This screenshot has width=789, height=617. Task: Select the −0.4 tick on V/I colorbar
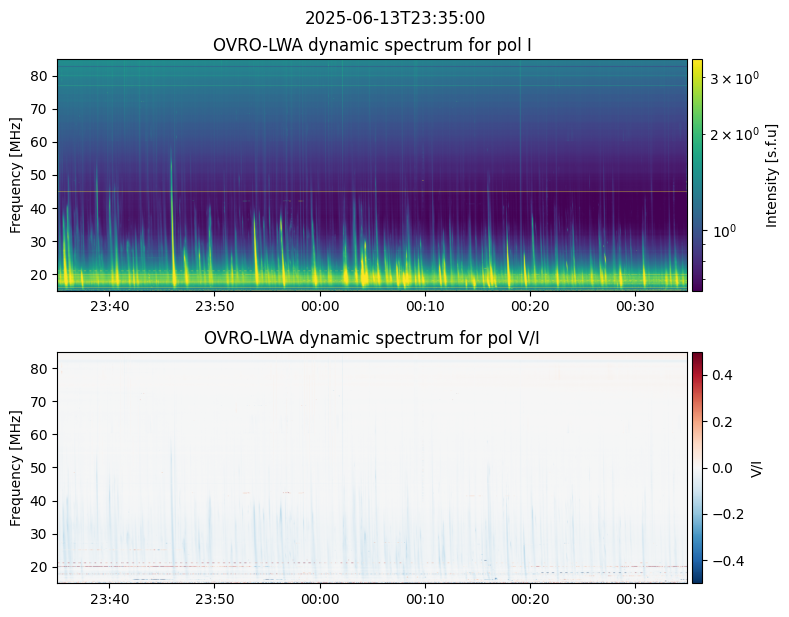pos(727,560)
